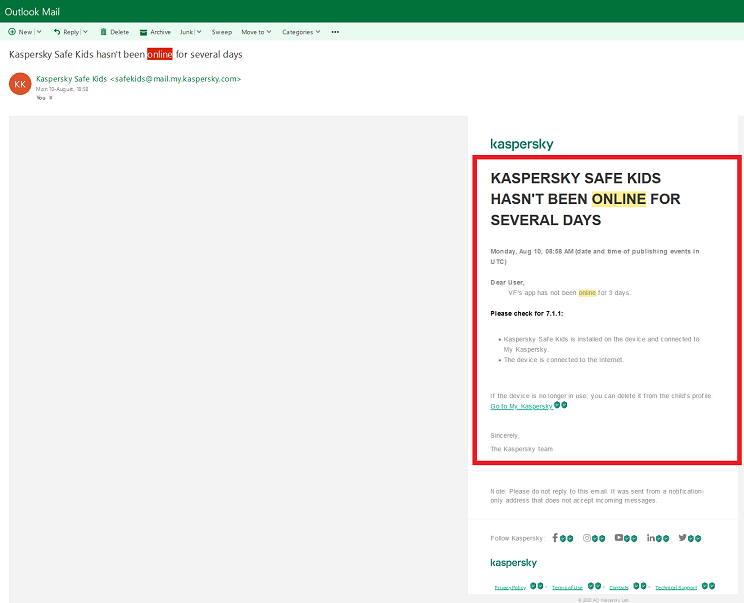Screen dimensions: 744x603
Task: Click the yellow highlighted ONLINE in heading
Action: click(x=619, y=199)
